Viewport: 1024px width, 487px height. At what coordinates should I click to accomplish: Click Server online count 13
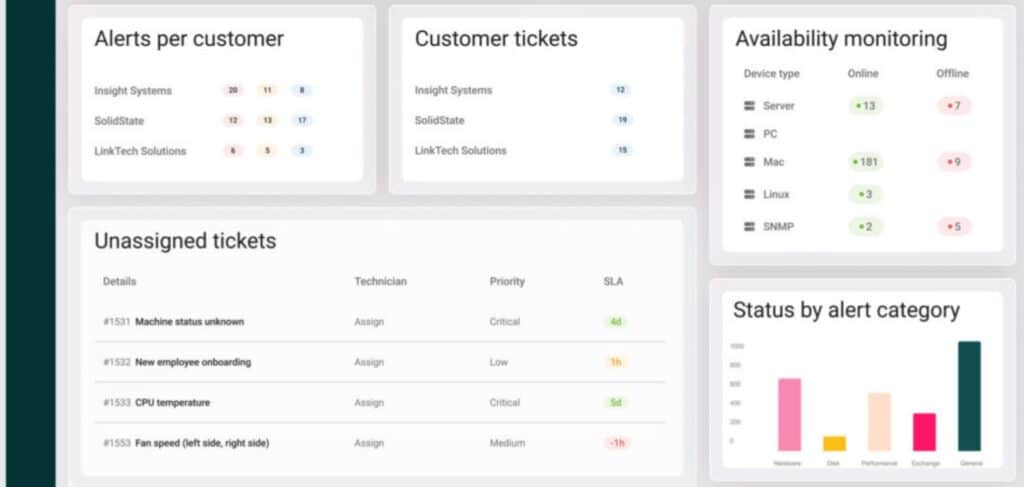point(865,106)
